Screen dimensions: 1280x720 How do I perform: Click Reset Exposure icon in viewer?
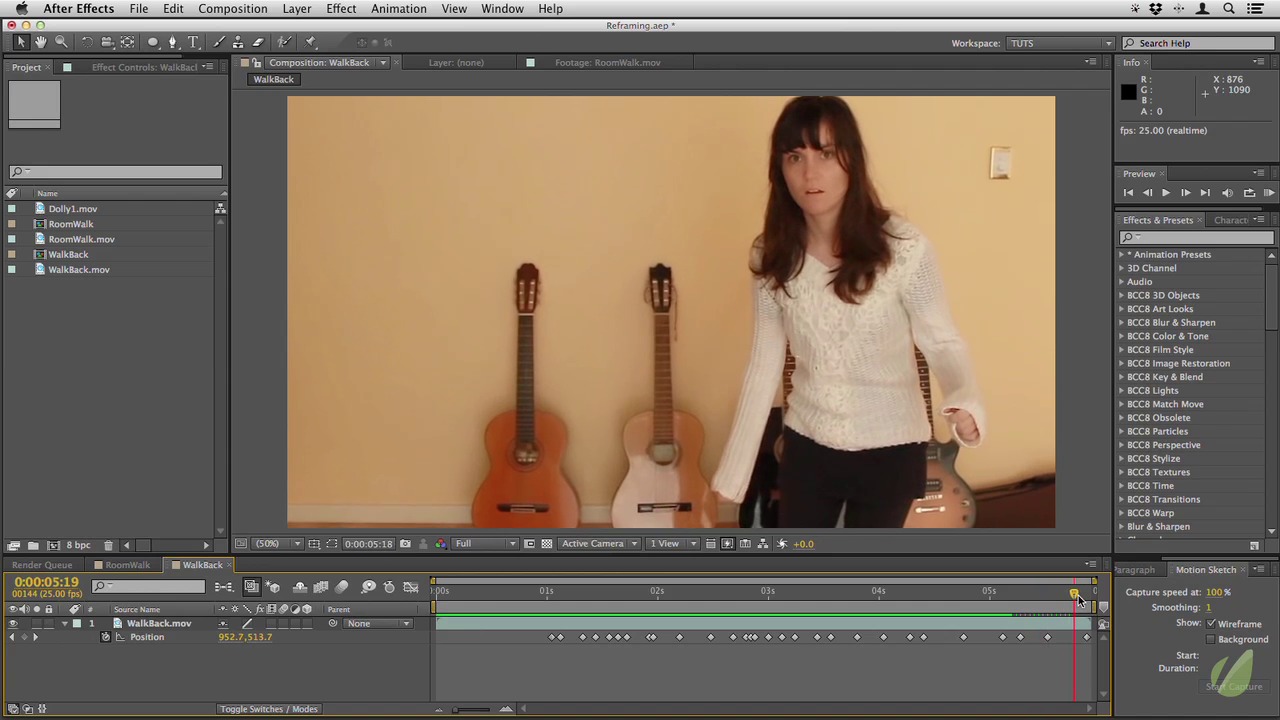782,544
